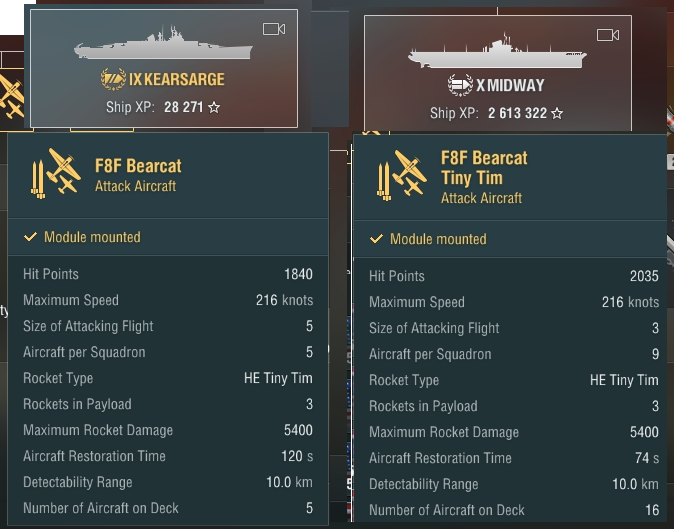Click the Hit Points value 2035
The width and height of the screenshot is (674, 529).
click(x=644, y=276)
